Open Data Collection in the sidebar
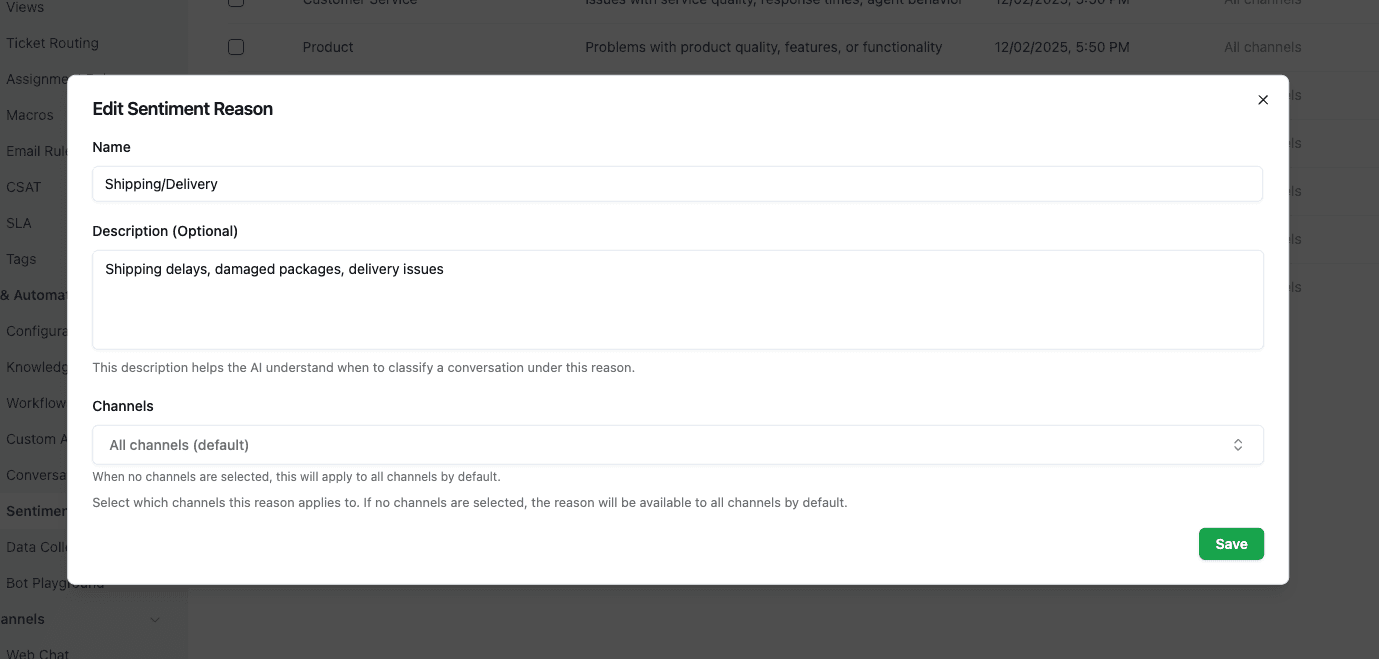The height and width of the screenshot is (659, 1379). (36, 547)
